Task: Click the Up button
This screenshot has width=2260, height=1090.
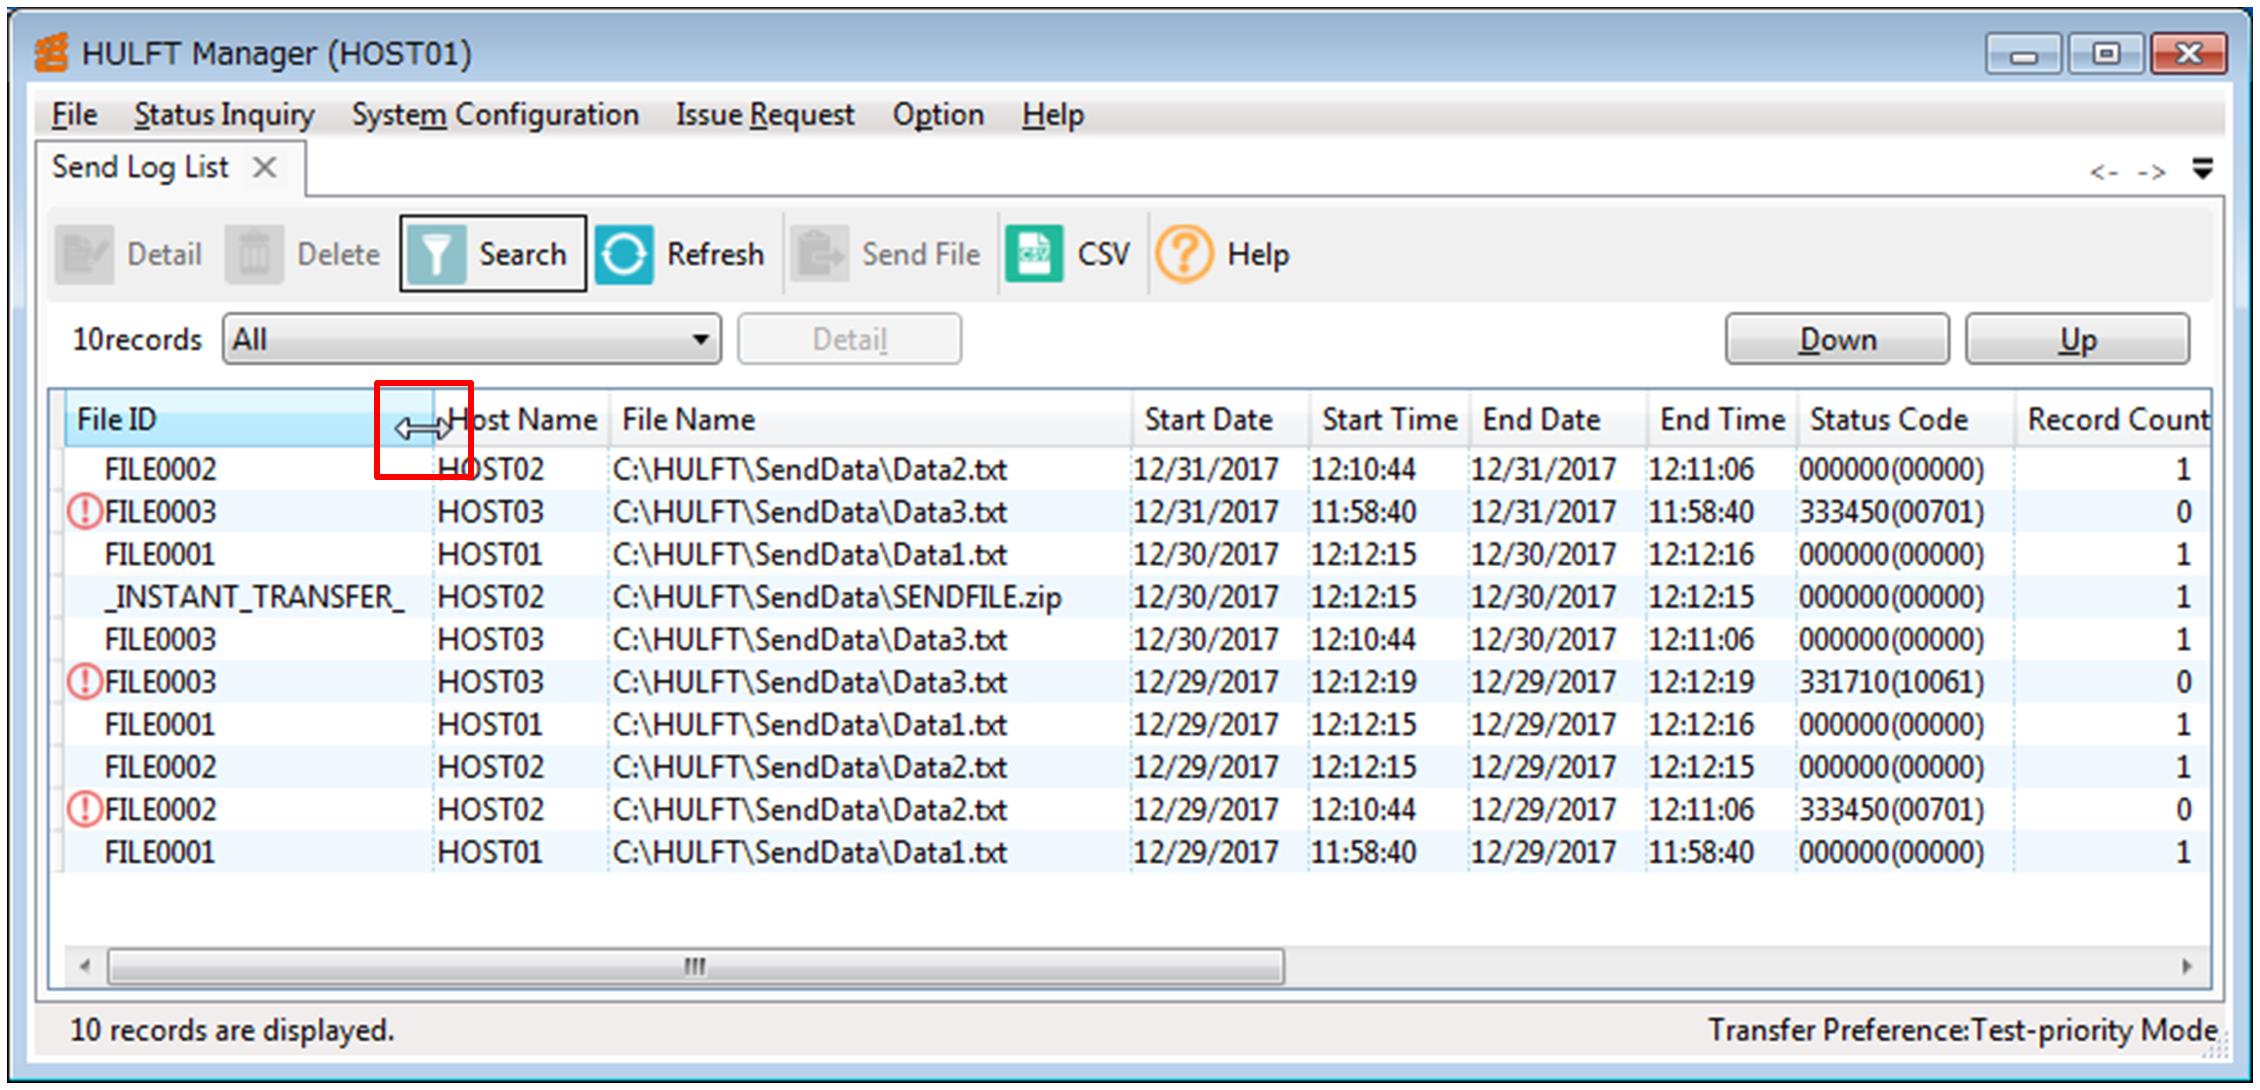Action: click(2077, 340)
